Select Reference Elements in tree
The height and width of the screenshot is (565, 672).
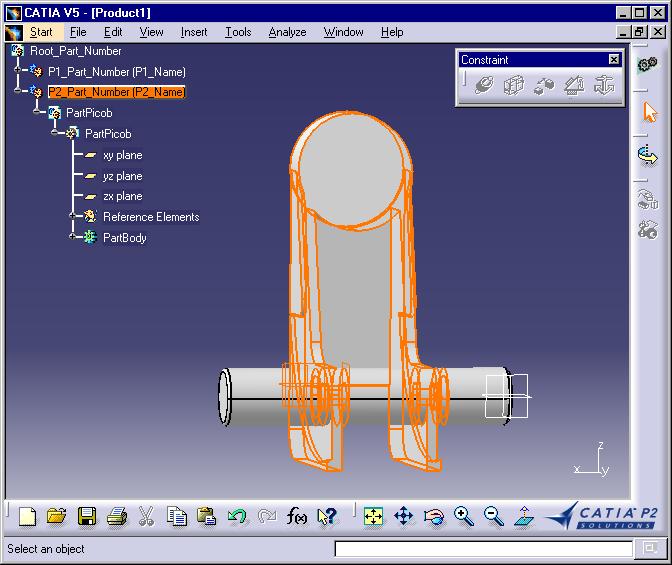click(151, 217)
